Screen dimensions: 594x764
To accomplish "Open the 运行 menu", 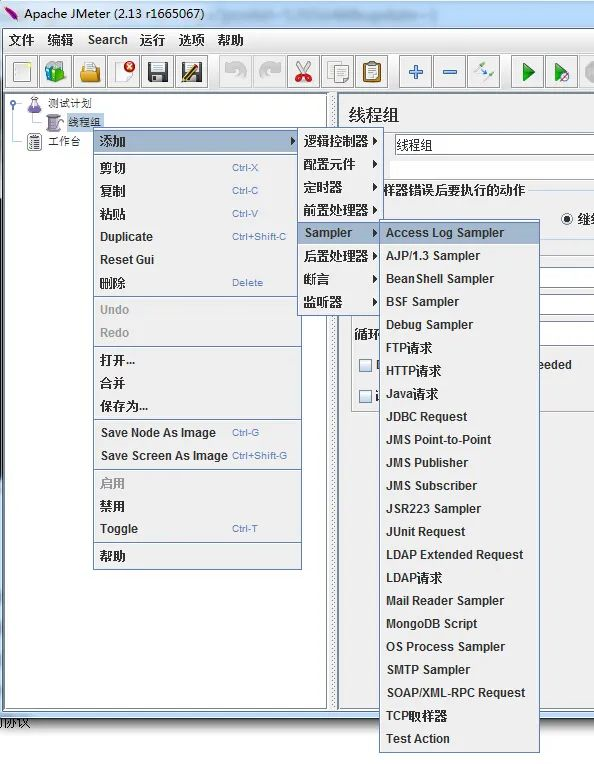I will [152, 40].
